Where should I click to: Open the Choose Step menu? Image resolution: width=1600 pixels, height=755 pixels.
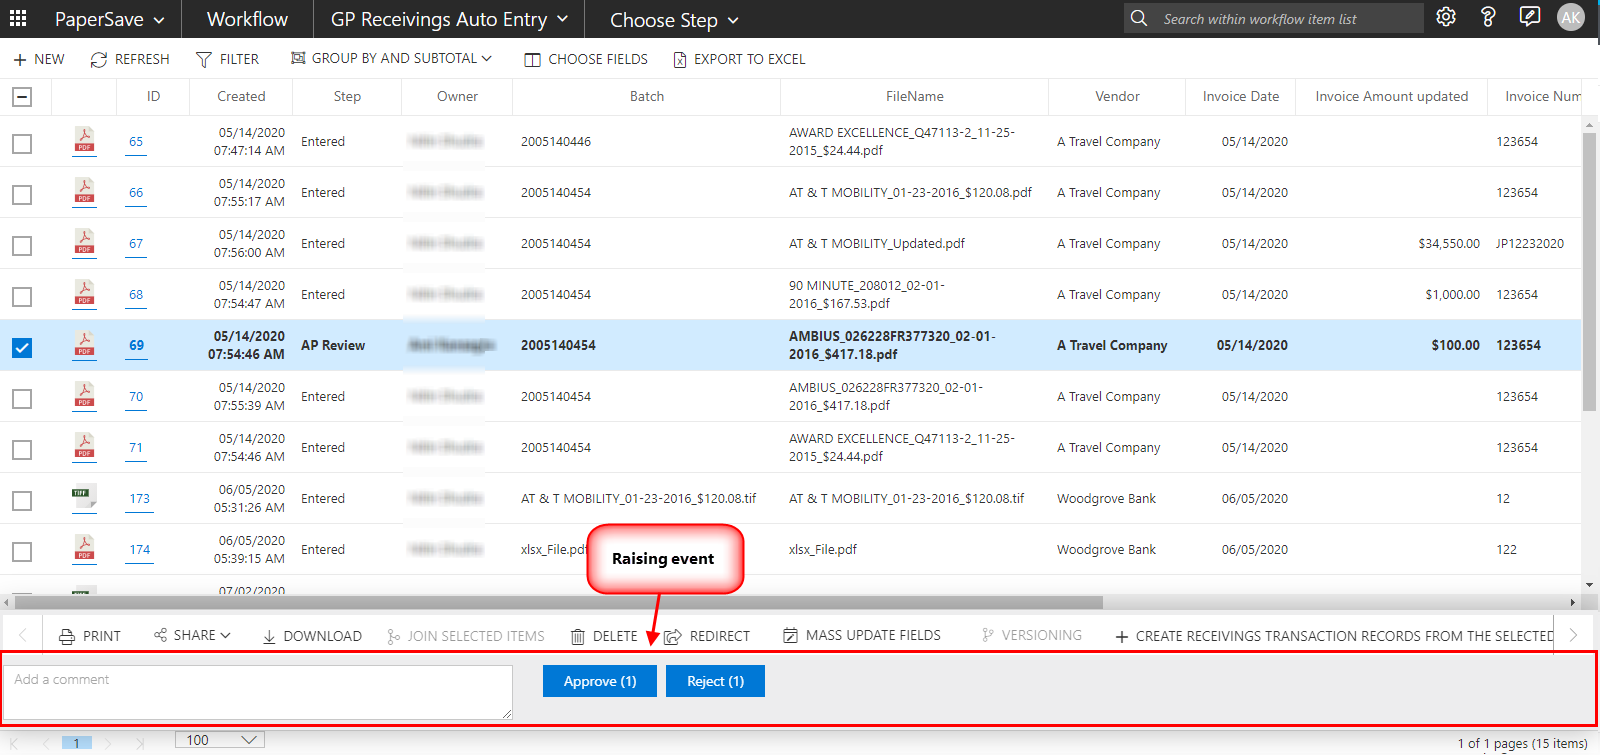[674, 20]
